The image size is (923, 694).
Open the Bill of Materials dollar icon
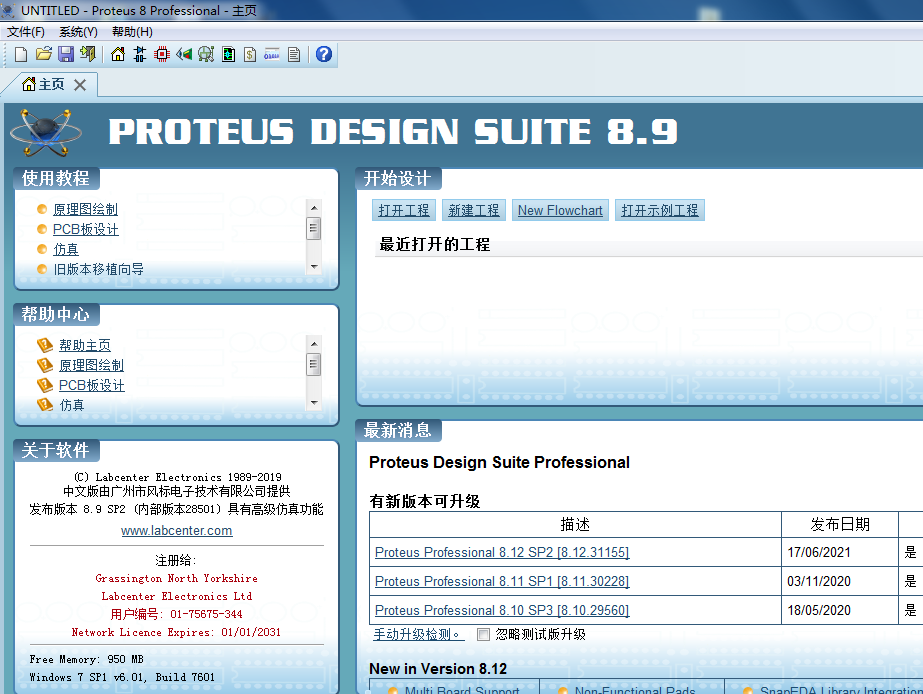pos(250,54)
